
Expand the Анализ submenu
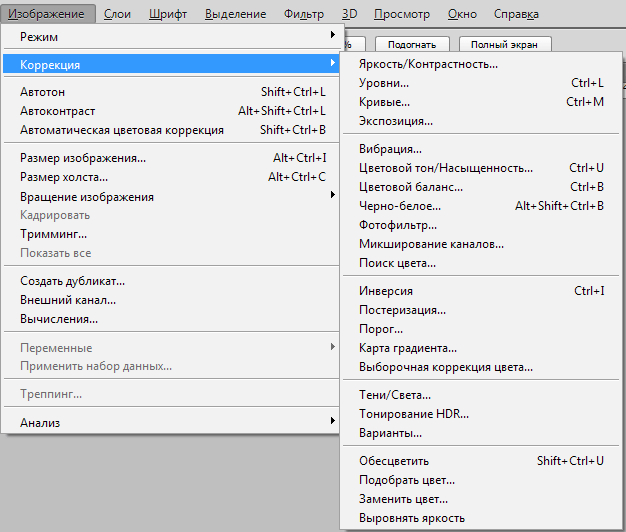tap(332, 421)
